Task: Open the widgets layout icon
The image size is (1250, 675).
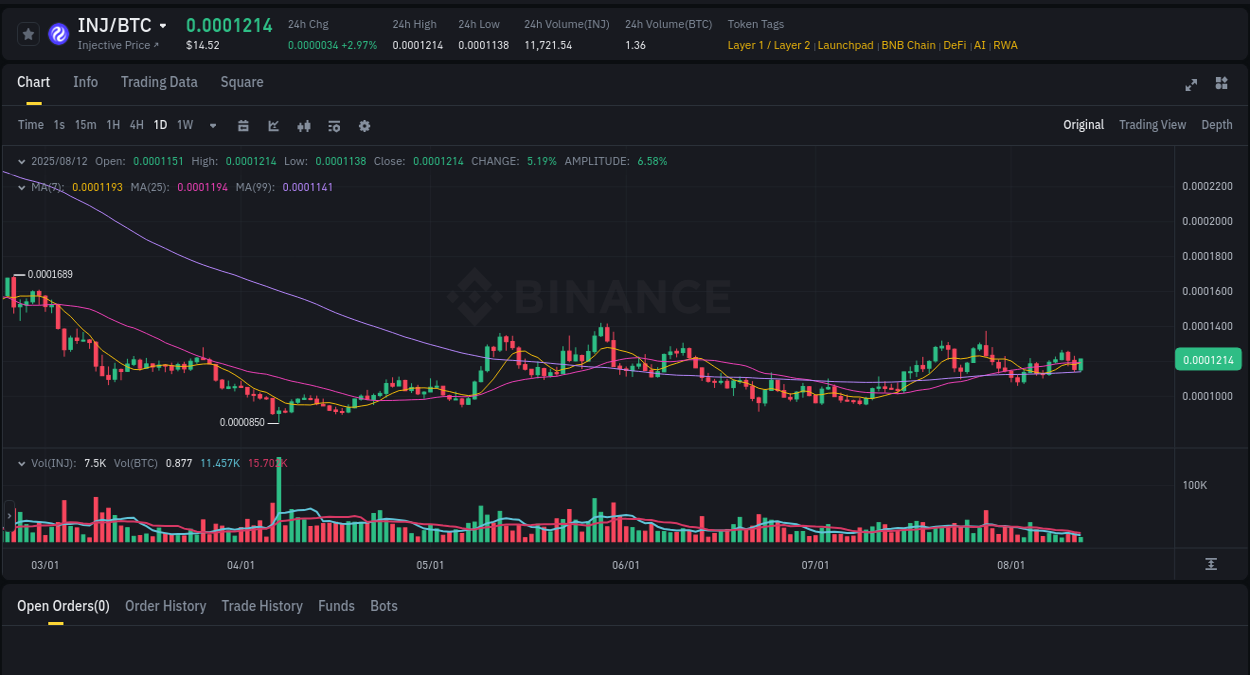Action: (x=1221, y=85)
